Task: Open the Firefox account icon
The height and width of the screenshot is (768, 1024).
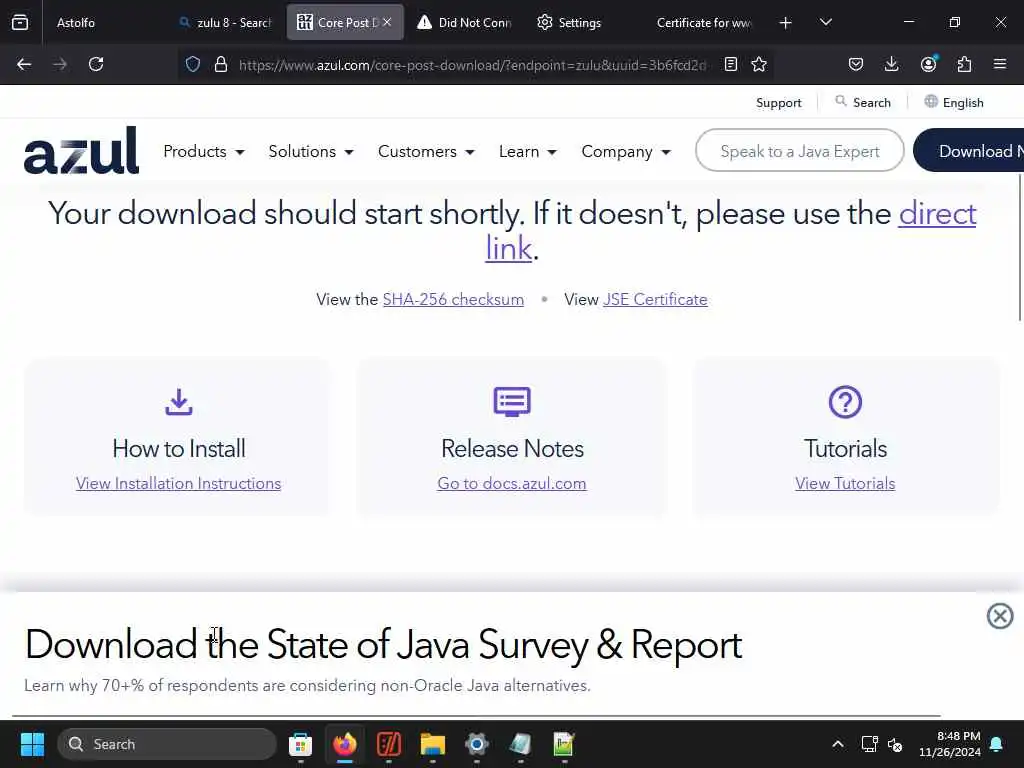Action: 928,64
